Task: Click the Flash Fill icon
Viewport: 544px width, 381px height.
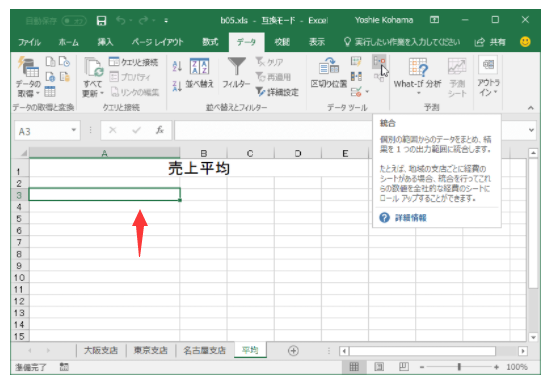Action: [356, 62]
